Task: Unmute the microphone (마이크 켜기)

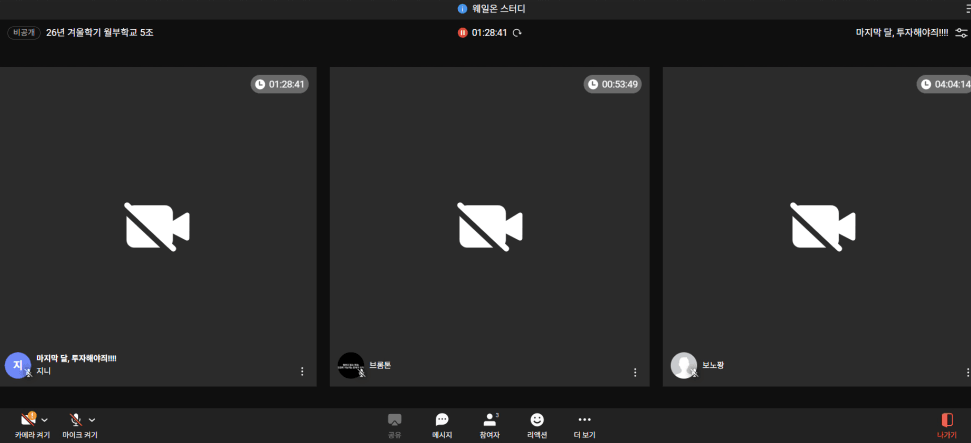Action: coord(76,420)
